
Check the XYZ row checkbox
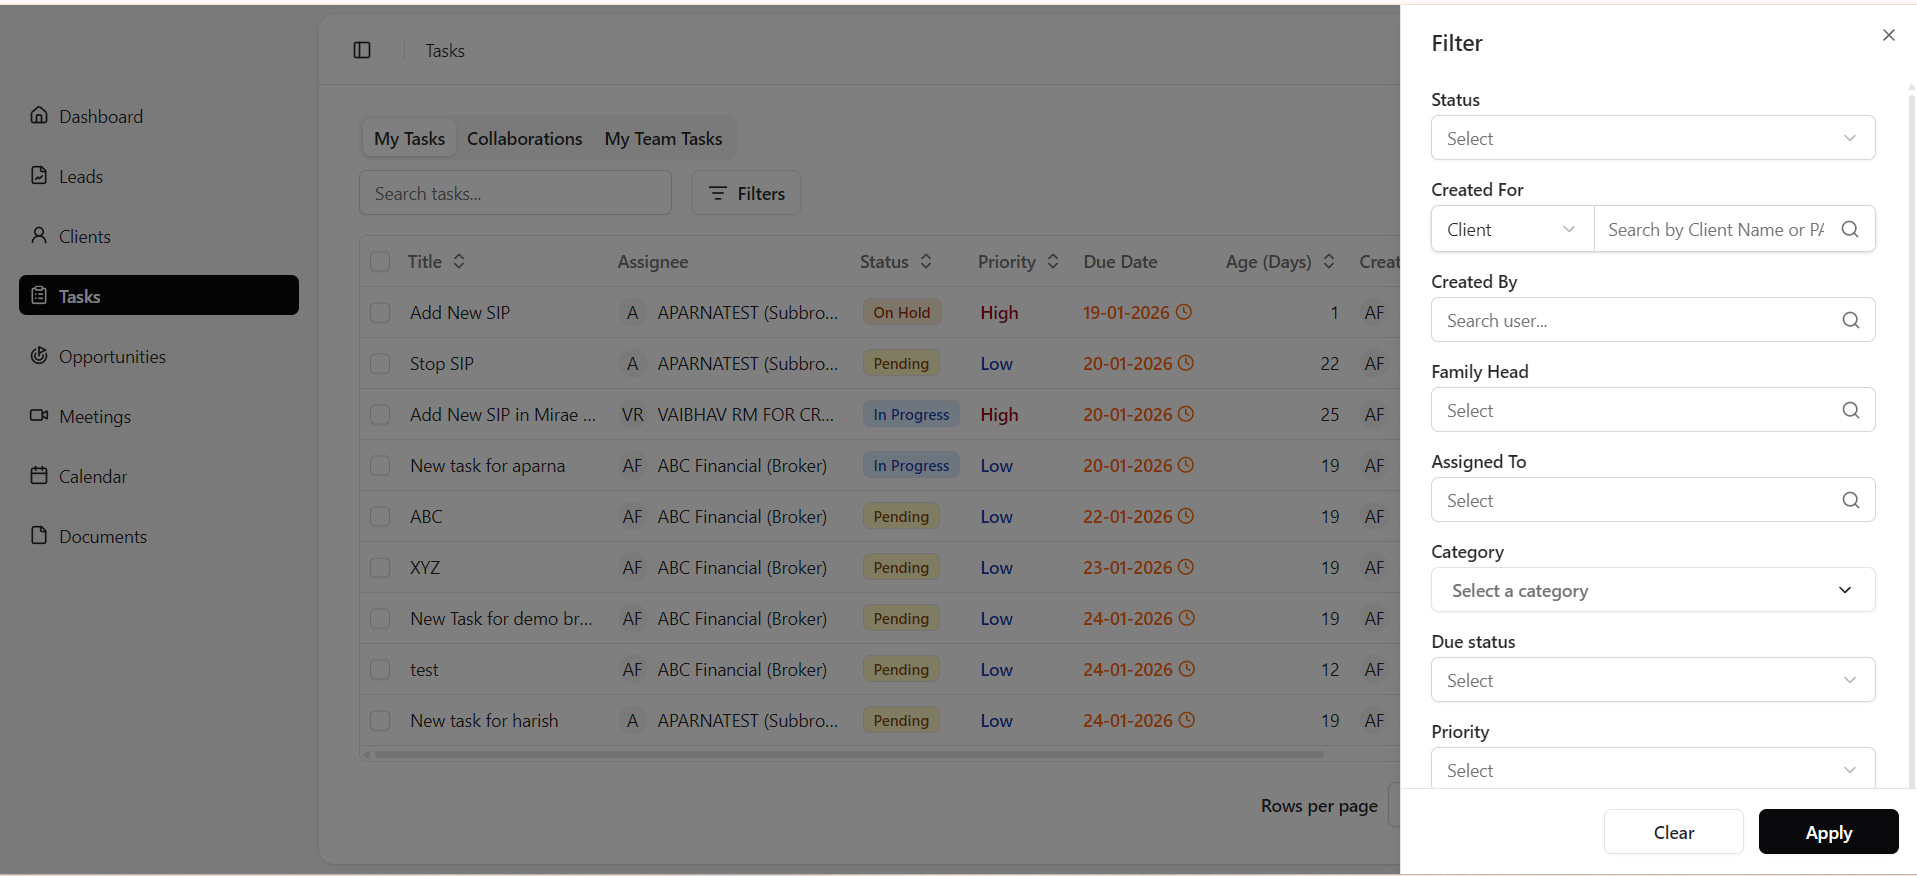coord(380,567)
